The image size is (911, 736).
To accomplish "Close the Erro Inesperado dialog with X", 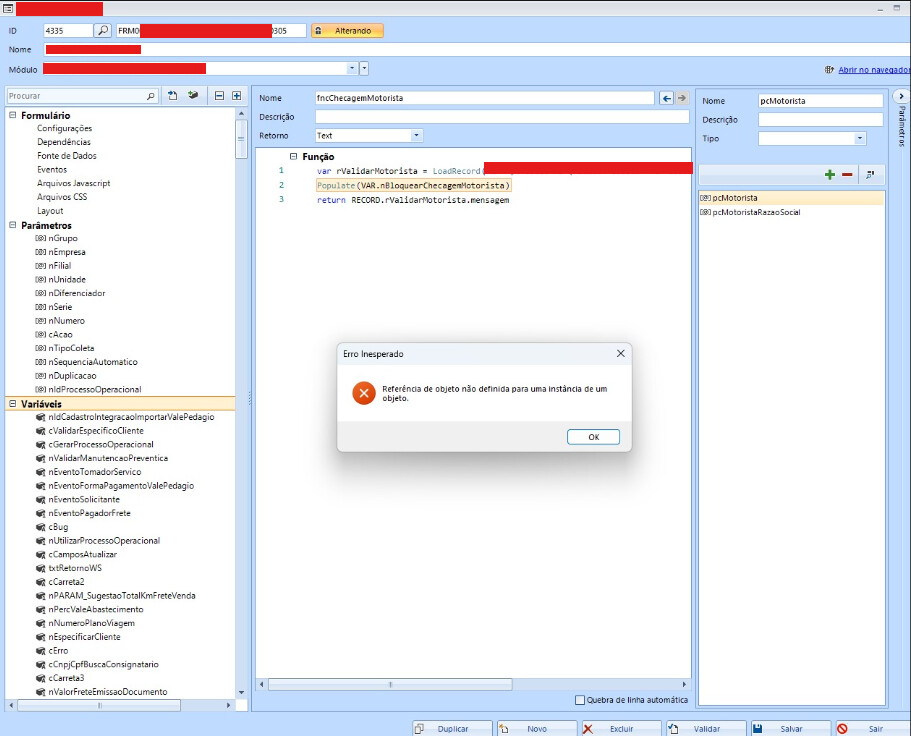I will tap(620, 354).
